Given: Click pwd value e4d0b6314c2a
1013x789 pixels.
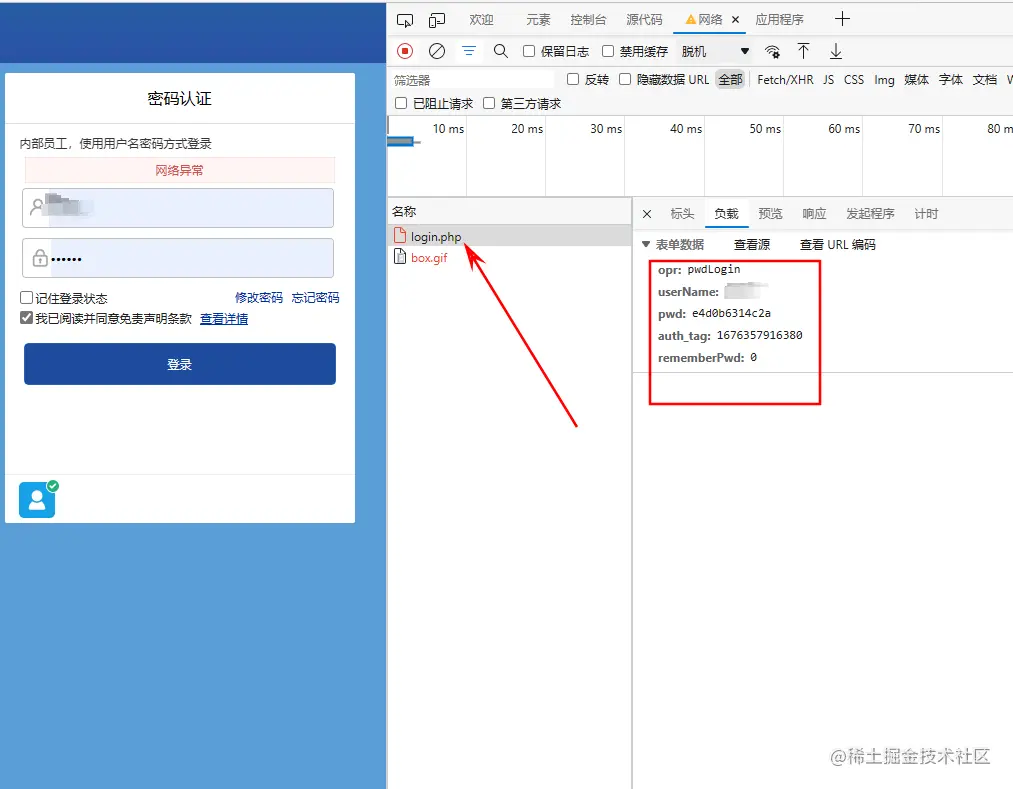Looking at the screenshot, I should point(731,313).
